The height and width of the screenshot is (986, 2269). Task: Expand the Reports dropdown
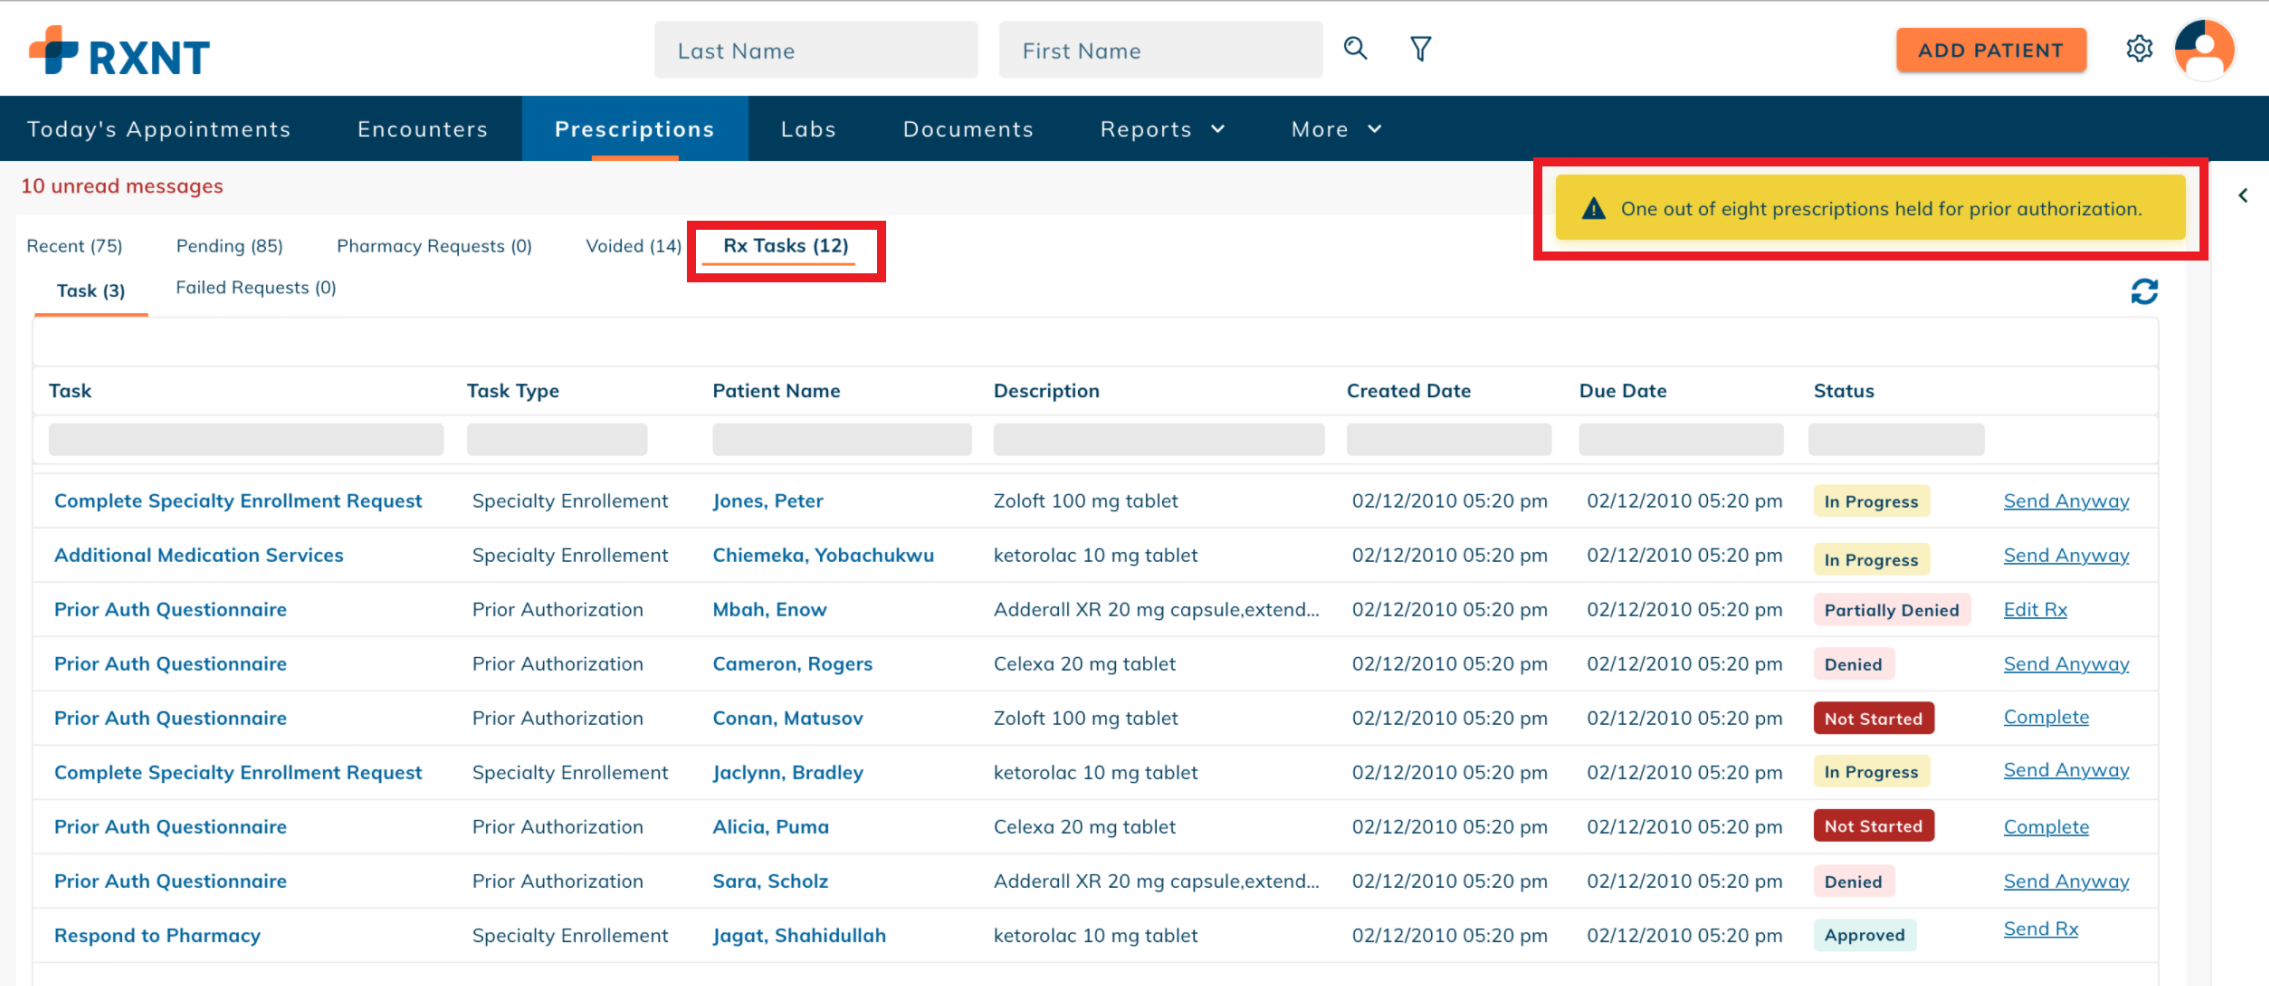pyautogui.click(x=1161, y=128)
